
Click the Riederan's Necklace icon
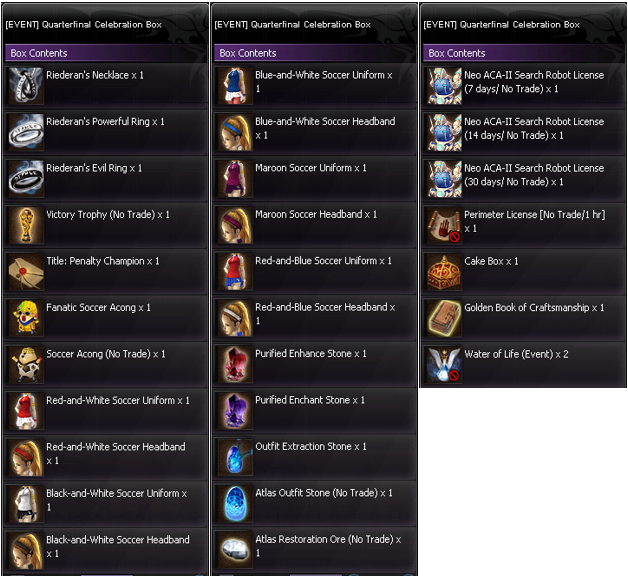click(x=26, y=86)
